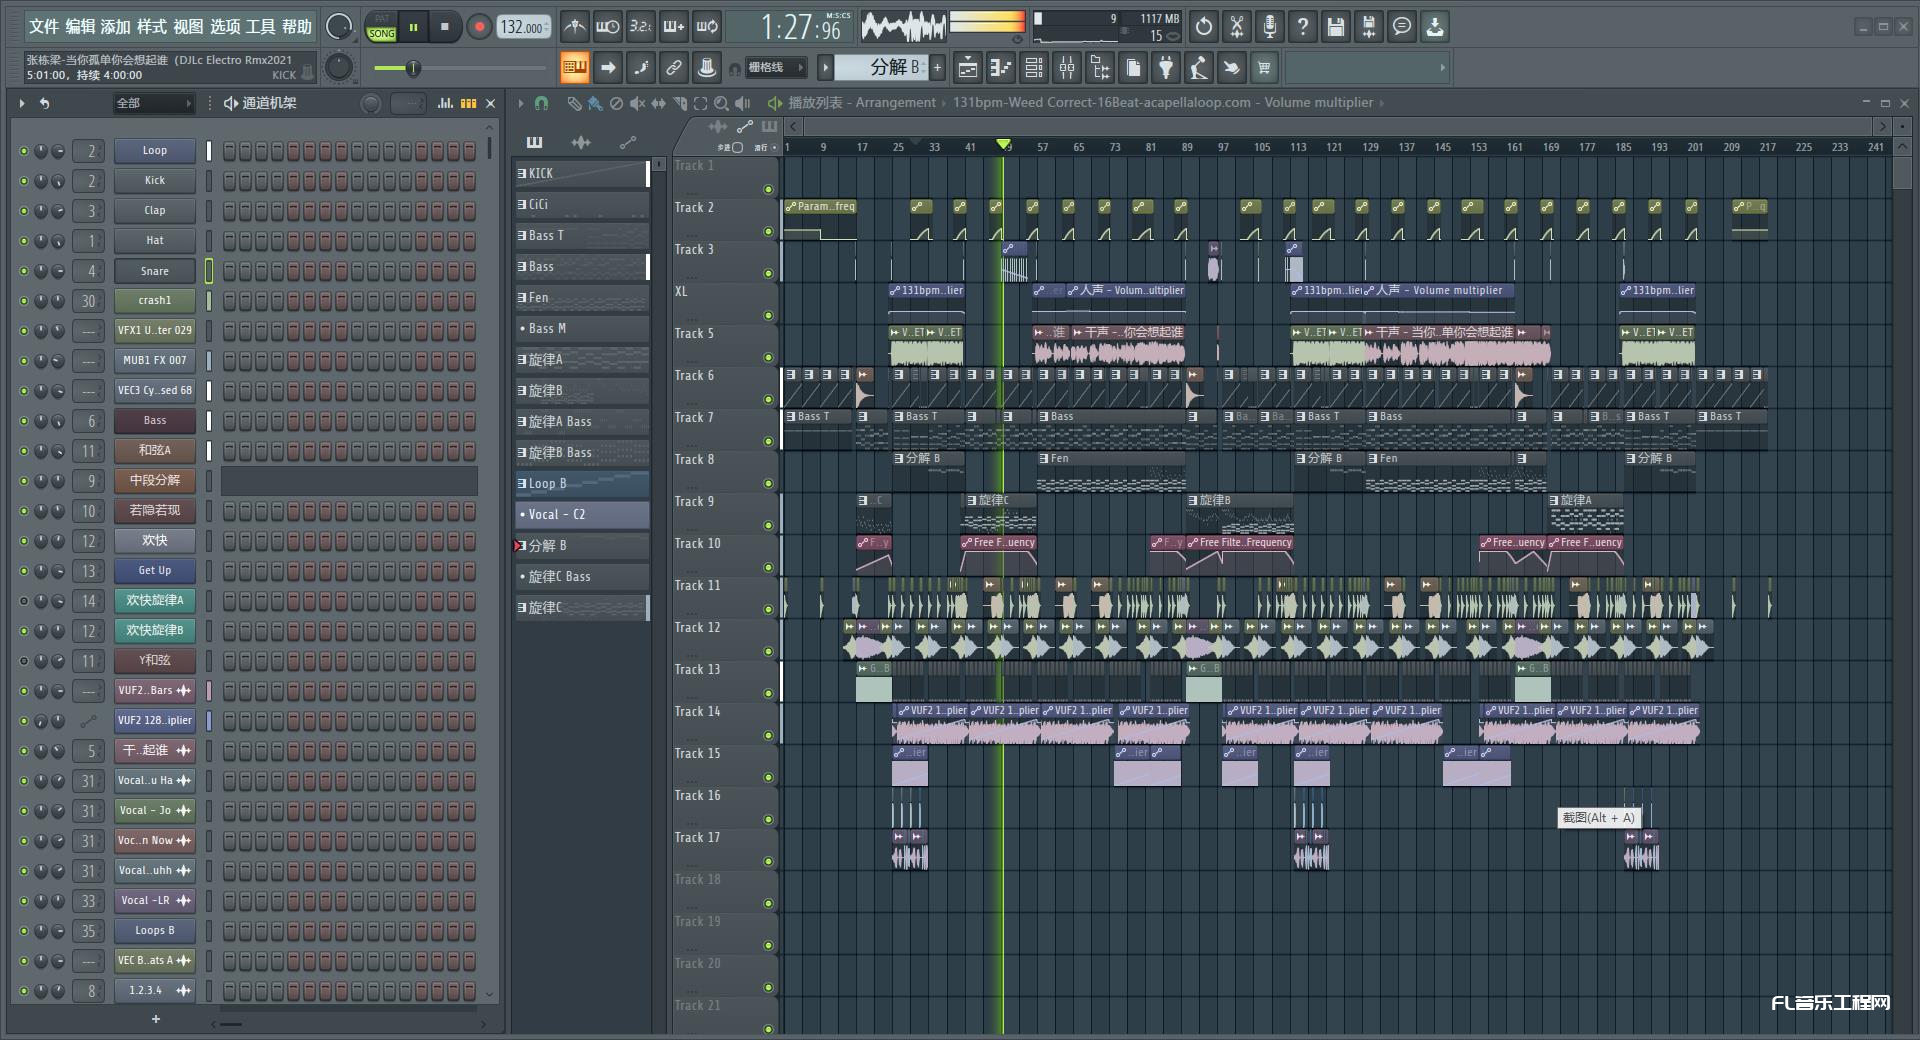Select the KICK pattern in picker
This screenshot has width=1920, height=1040.
click(x=582, y=174)
